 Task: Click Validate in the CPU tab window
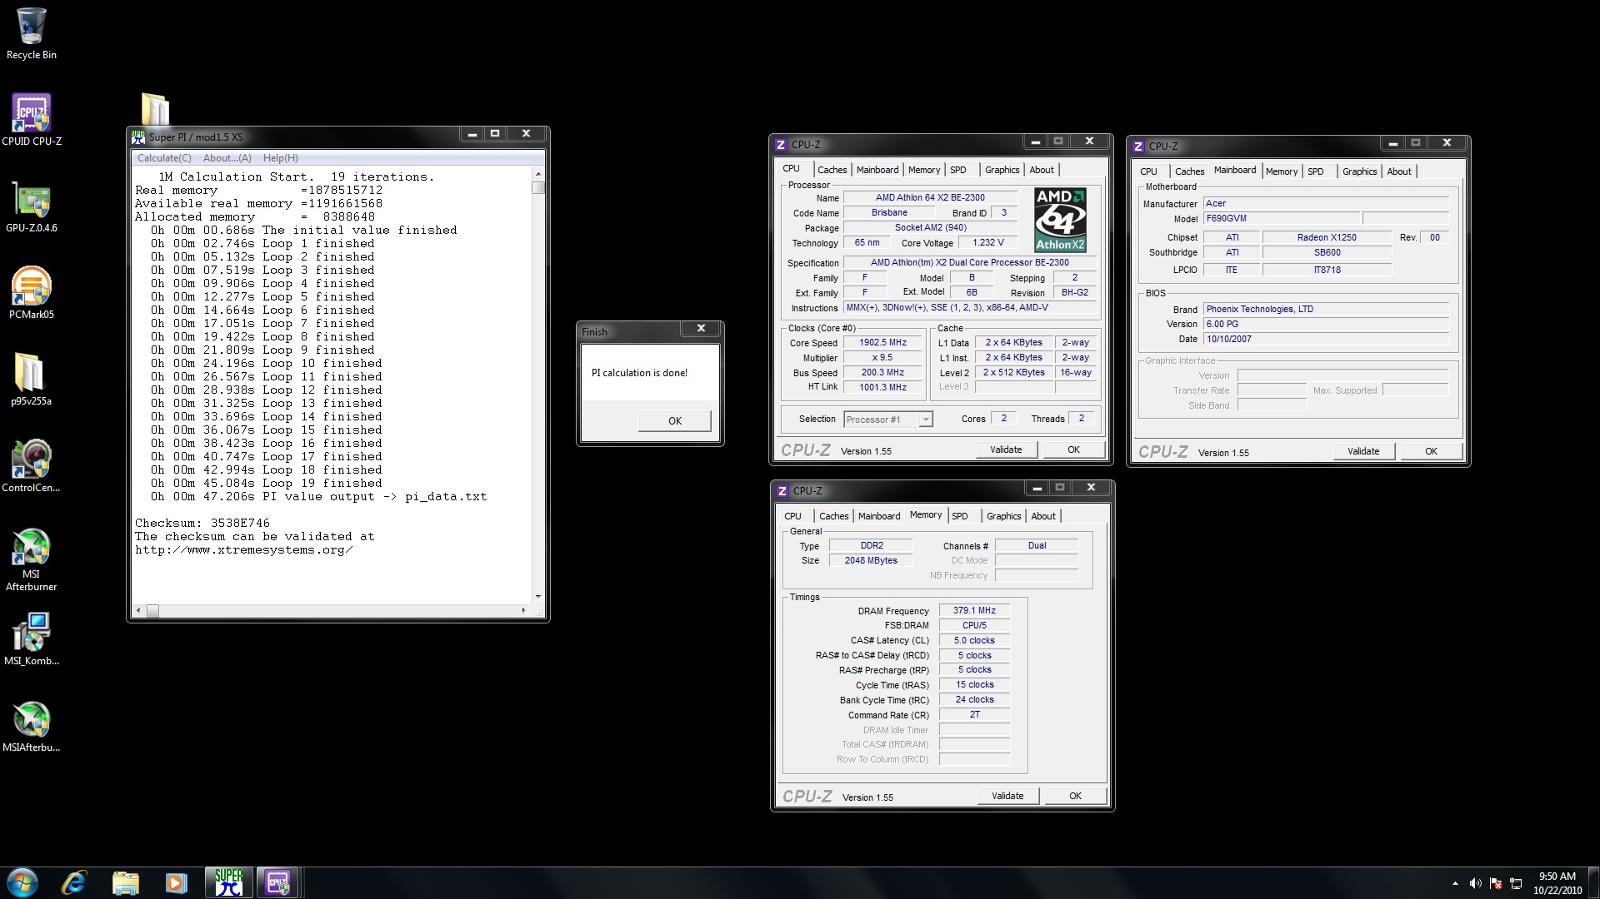click(x=1006, y=450)
